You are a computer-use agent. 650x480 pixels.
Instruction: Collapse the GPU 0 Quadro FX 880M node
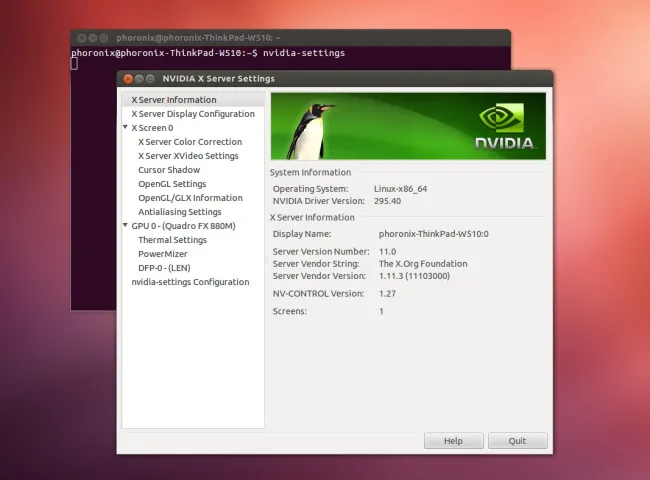click(x=126, y=226)
